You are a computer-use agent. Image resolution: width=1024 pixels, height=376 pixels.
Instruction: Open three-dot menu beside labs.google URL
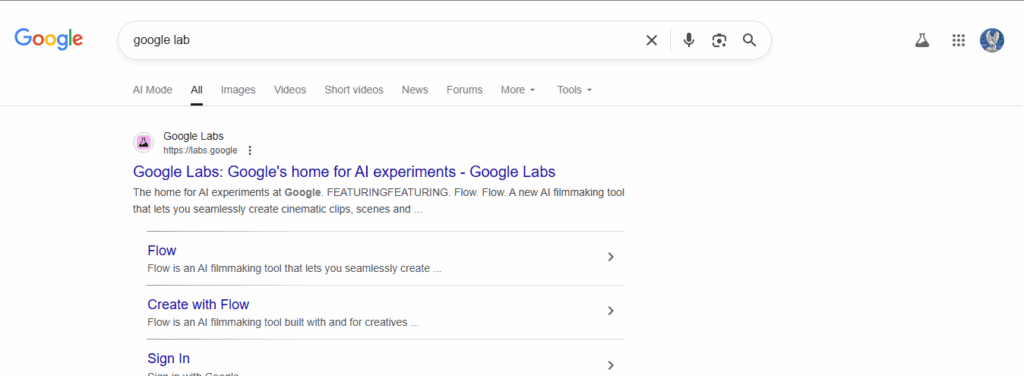point(249,150)
